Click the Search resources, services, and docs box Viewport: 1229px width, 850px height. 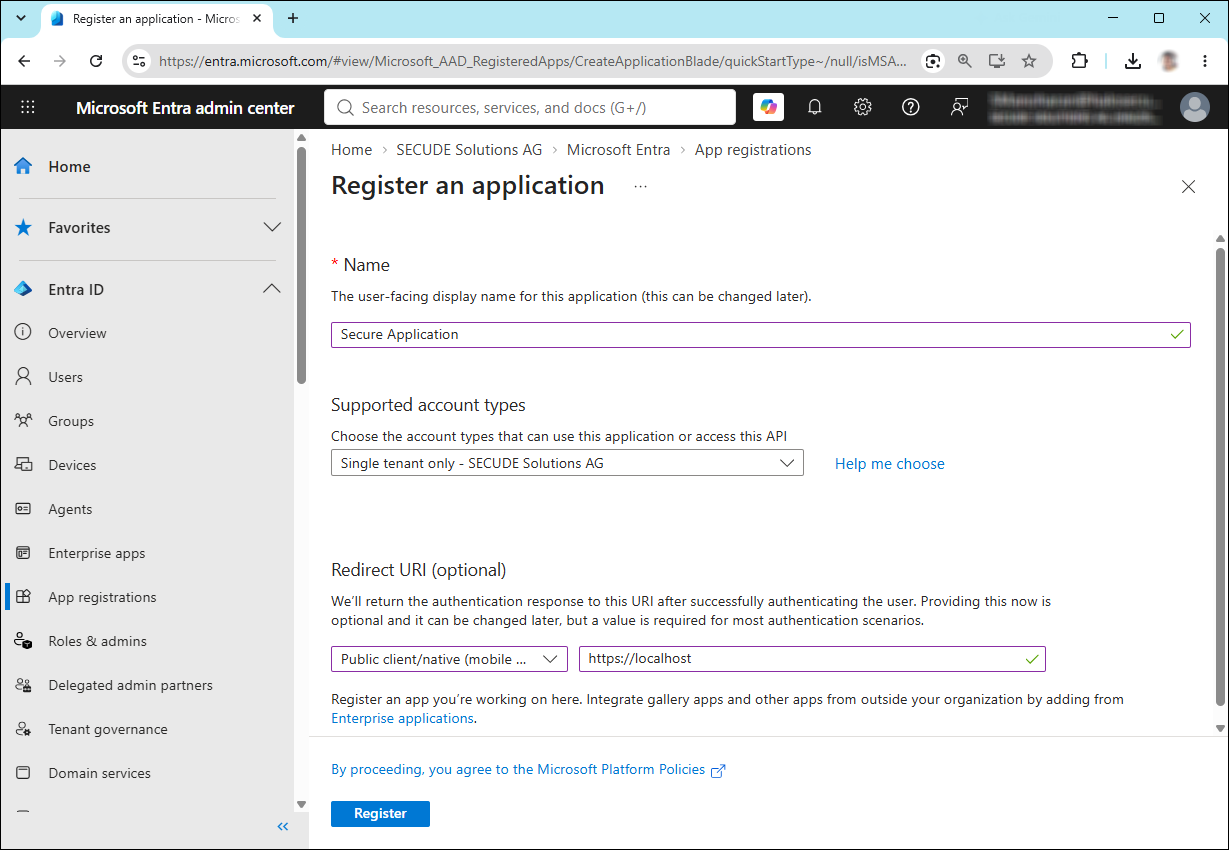pyautogui.click(x=530, y=107)
